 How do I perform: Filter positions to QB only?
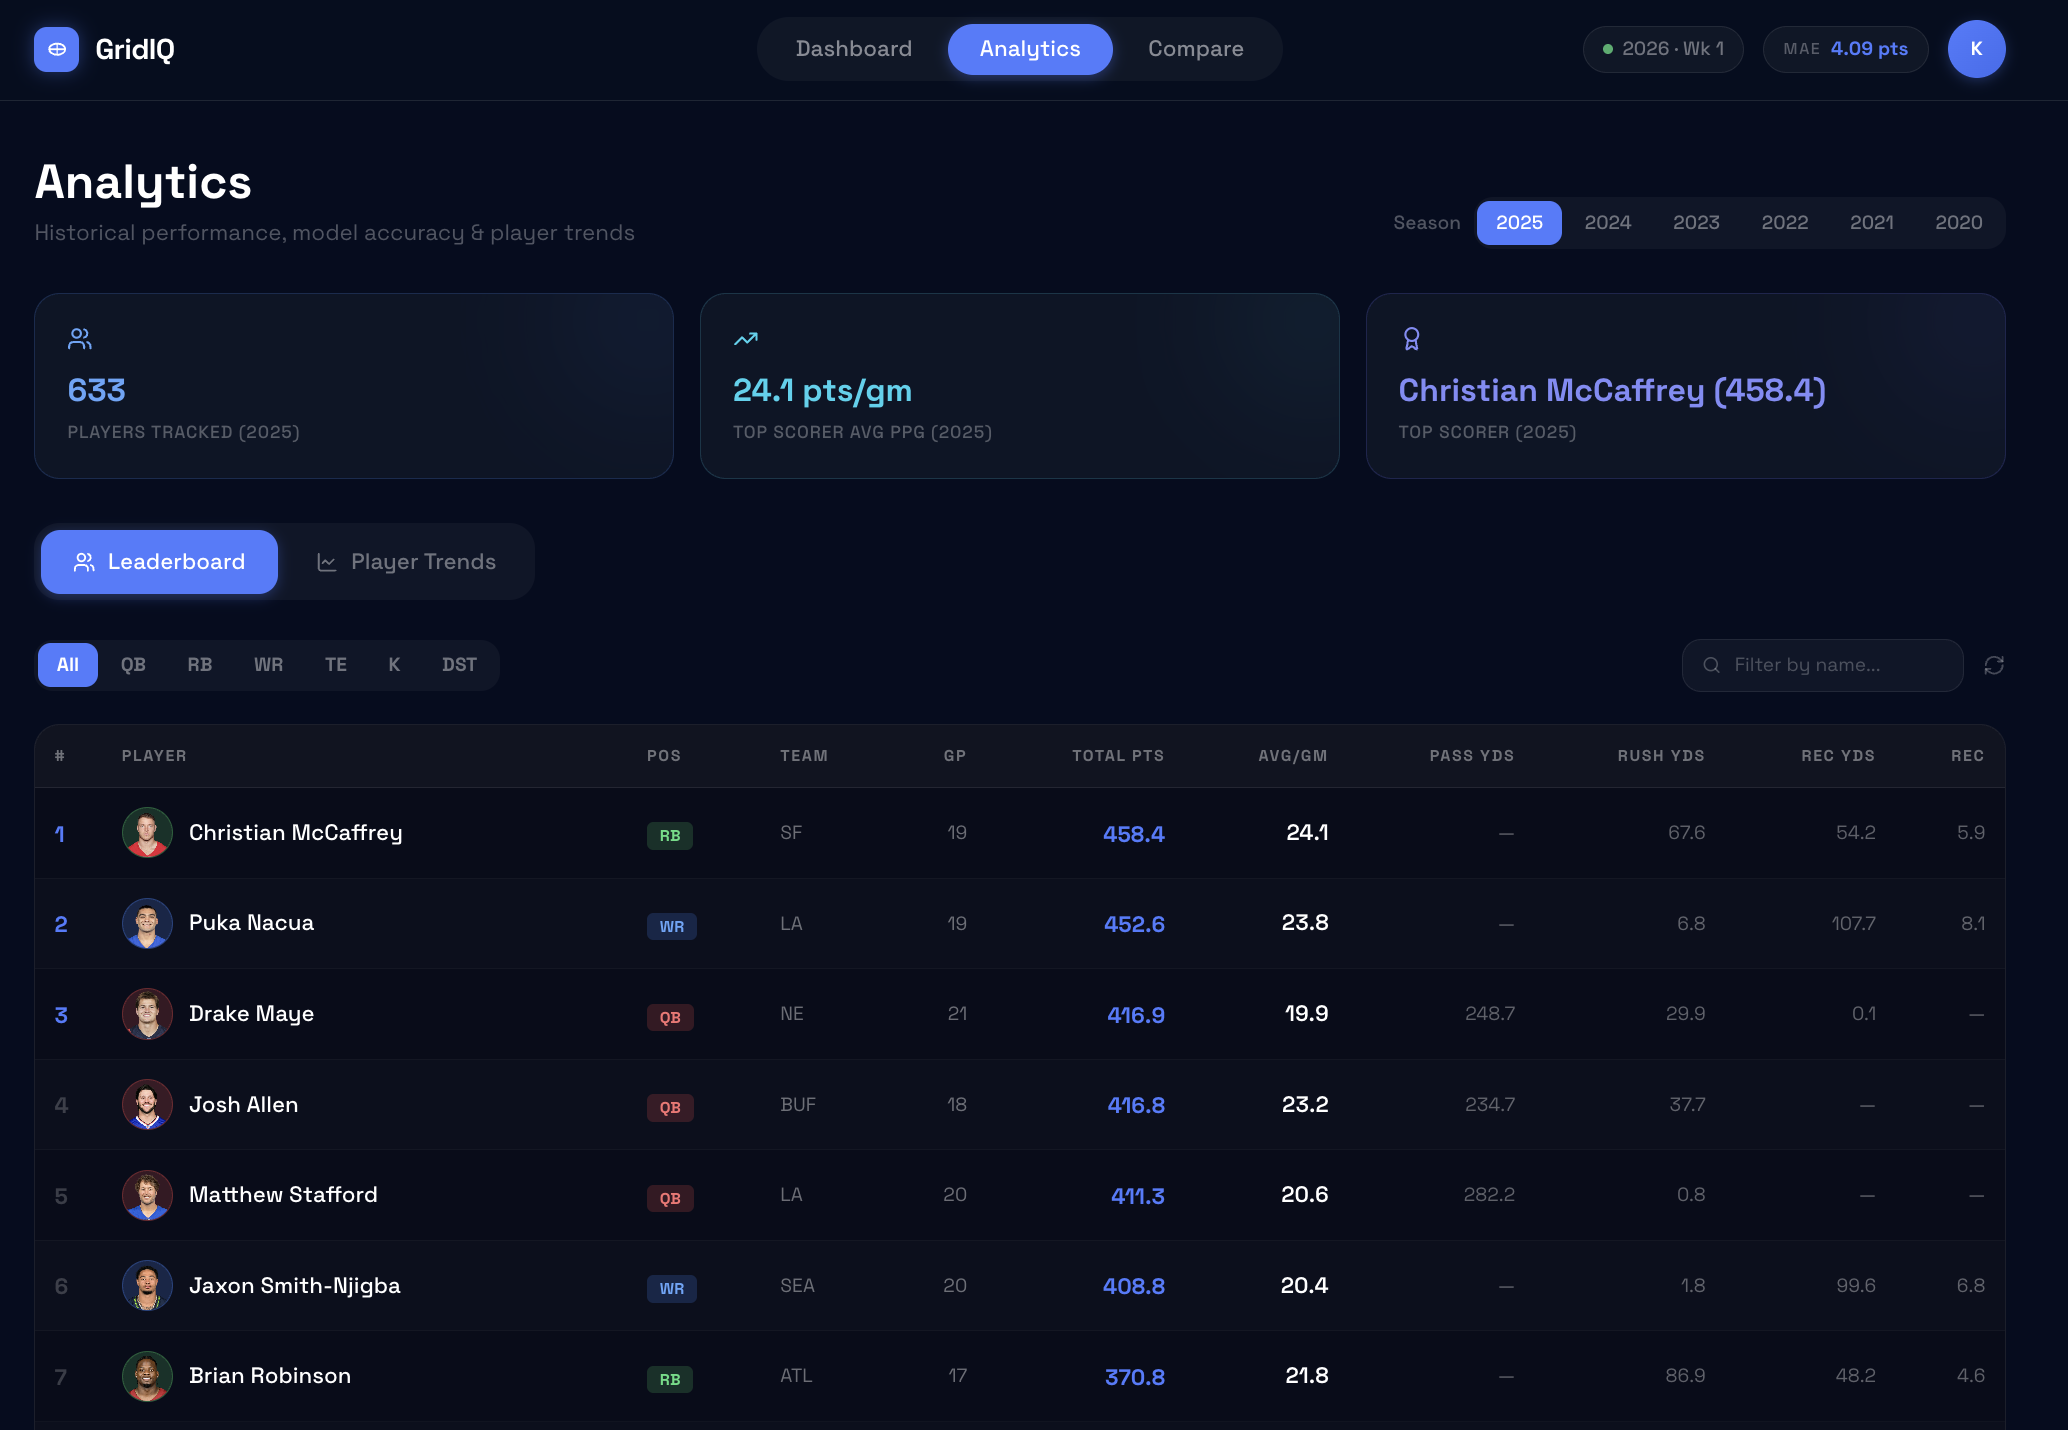[x=133, y=665]
